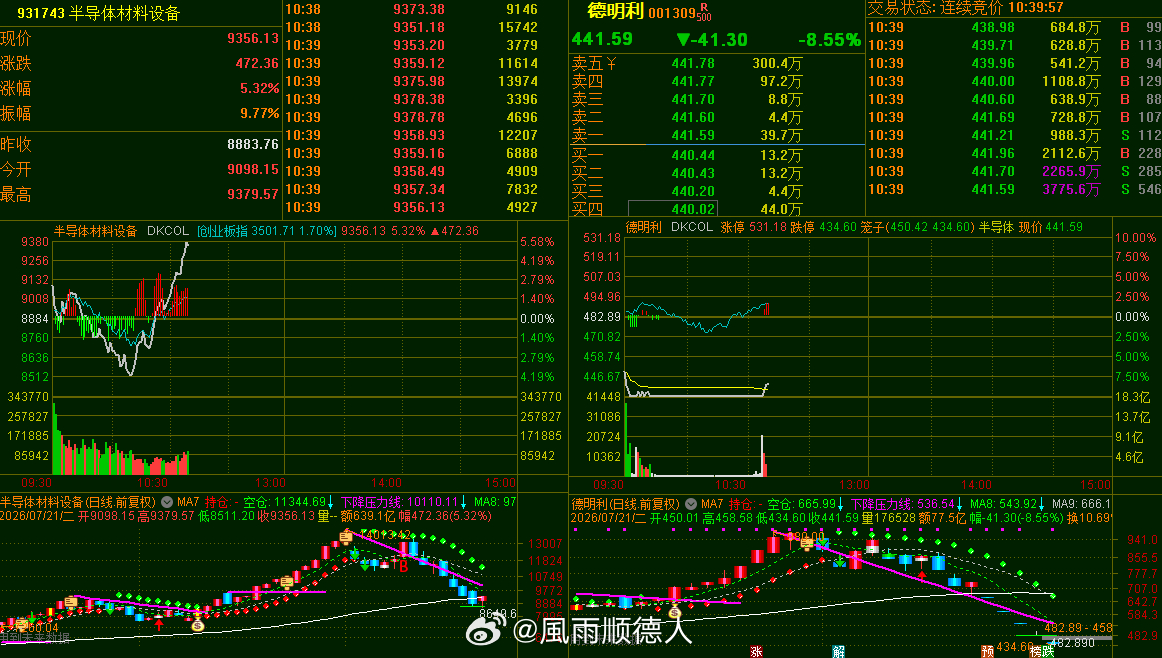Screen dimensions: 1162x658
Task: Click red up-arrow signal in 半导体材料设备 daily chart
Action: tap(159, 624)
